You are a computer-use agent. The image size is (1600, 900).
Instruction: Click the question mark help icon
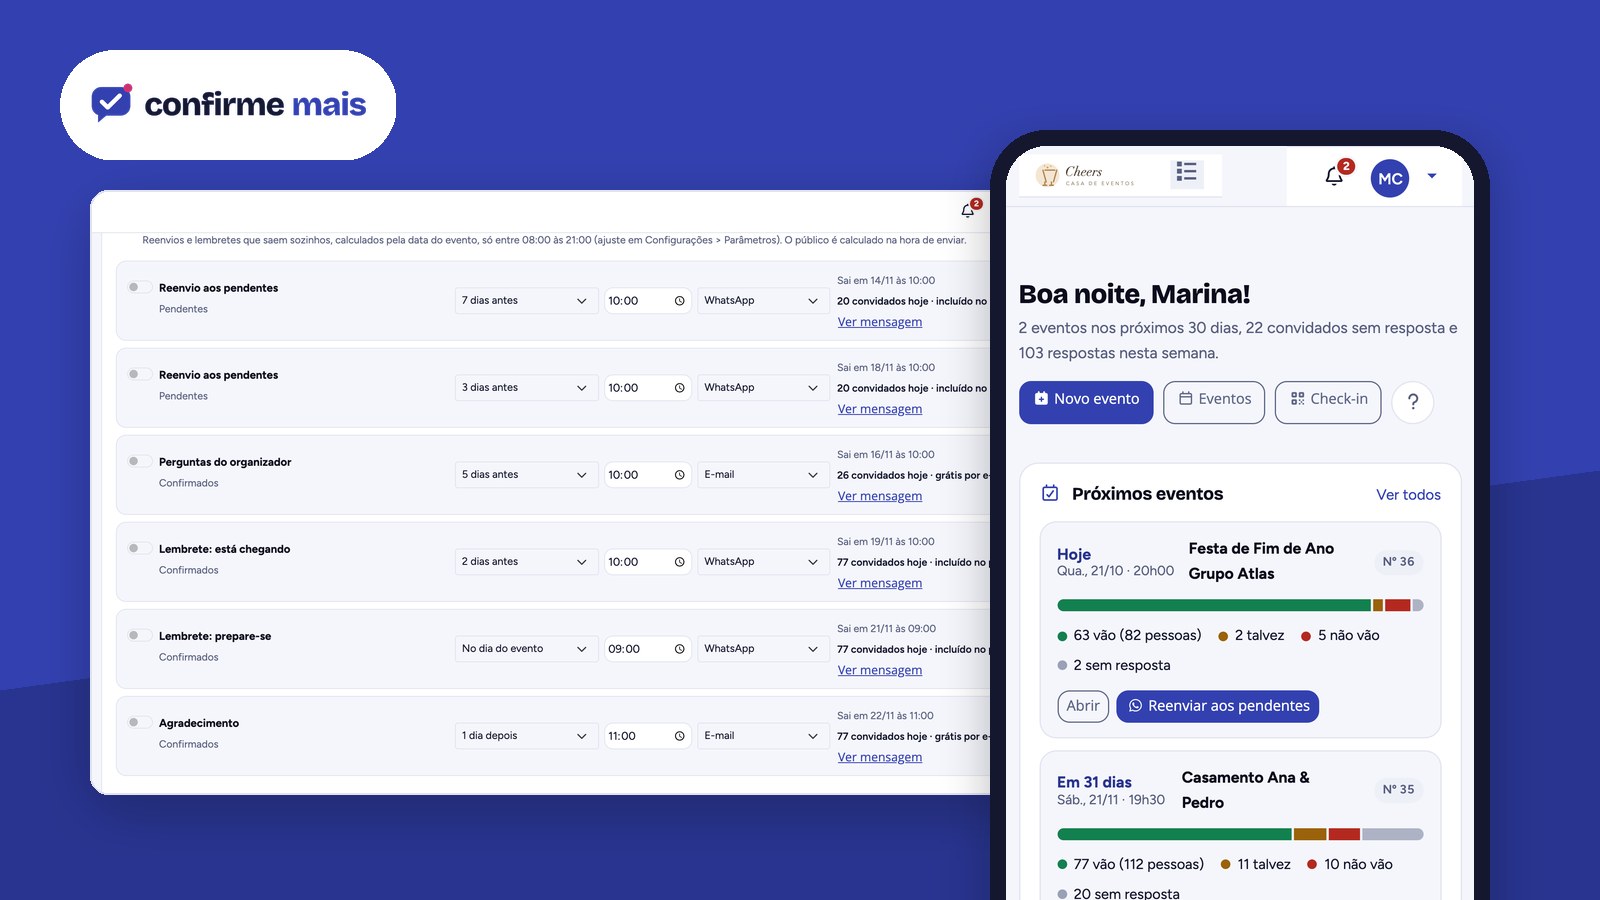[x=1413, y=402]
